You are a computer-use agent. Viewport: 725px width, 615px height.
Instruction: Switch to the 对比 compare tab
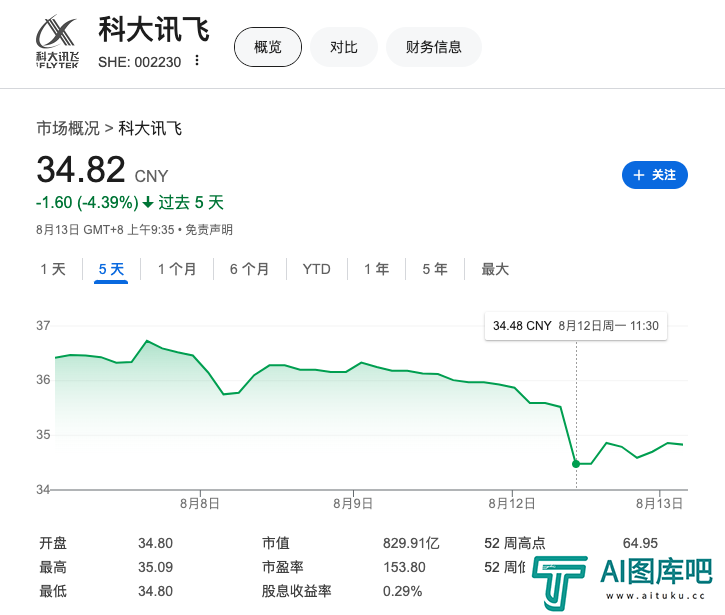pos(344,47)
